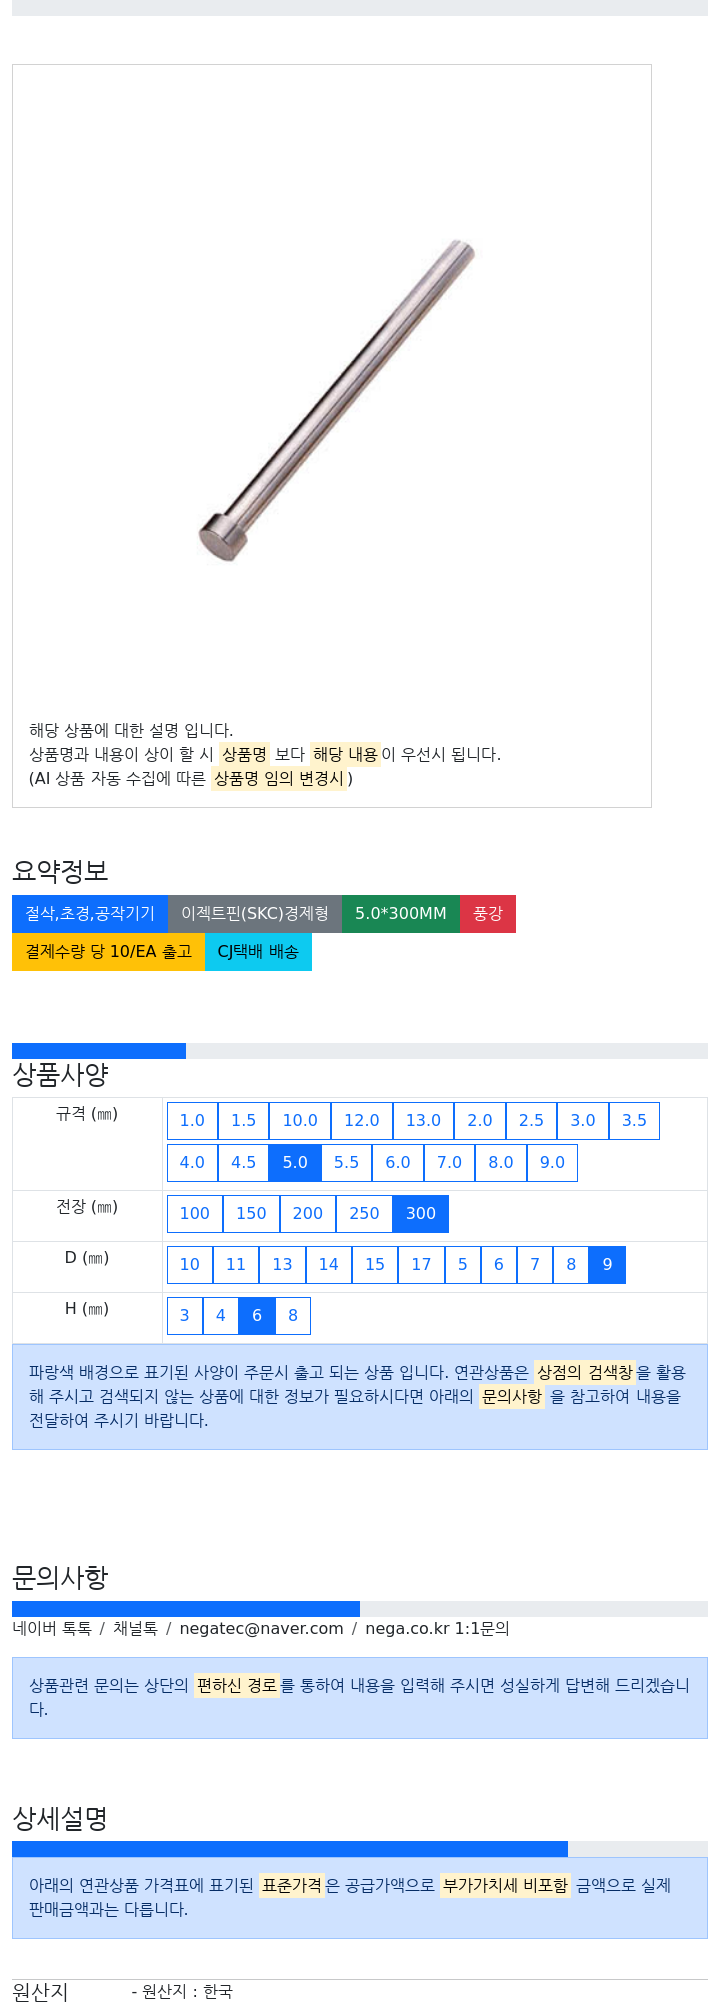Click the negatec@naver.com email link
This screenshot has height=2012, width=720.
(x=262, y=1629)
